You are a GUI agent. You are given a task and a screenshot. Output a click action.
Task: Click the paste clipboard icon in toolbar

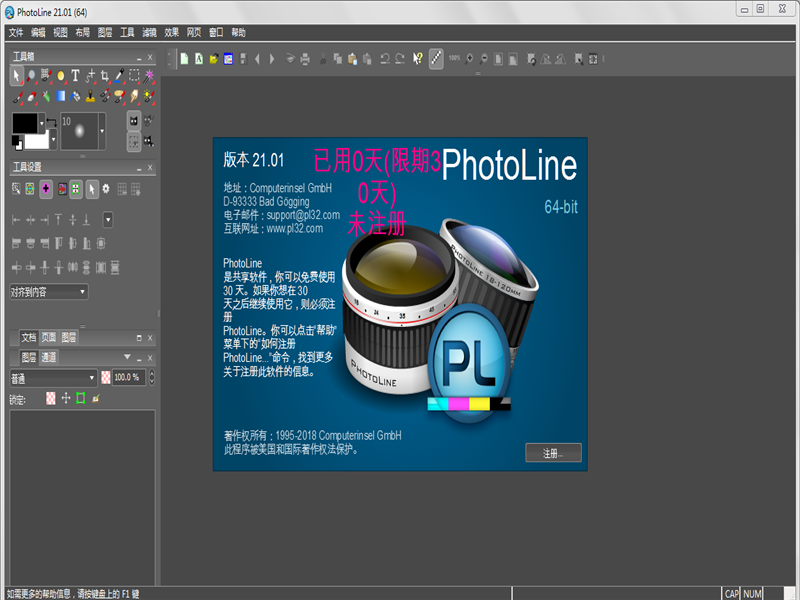352,59
